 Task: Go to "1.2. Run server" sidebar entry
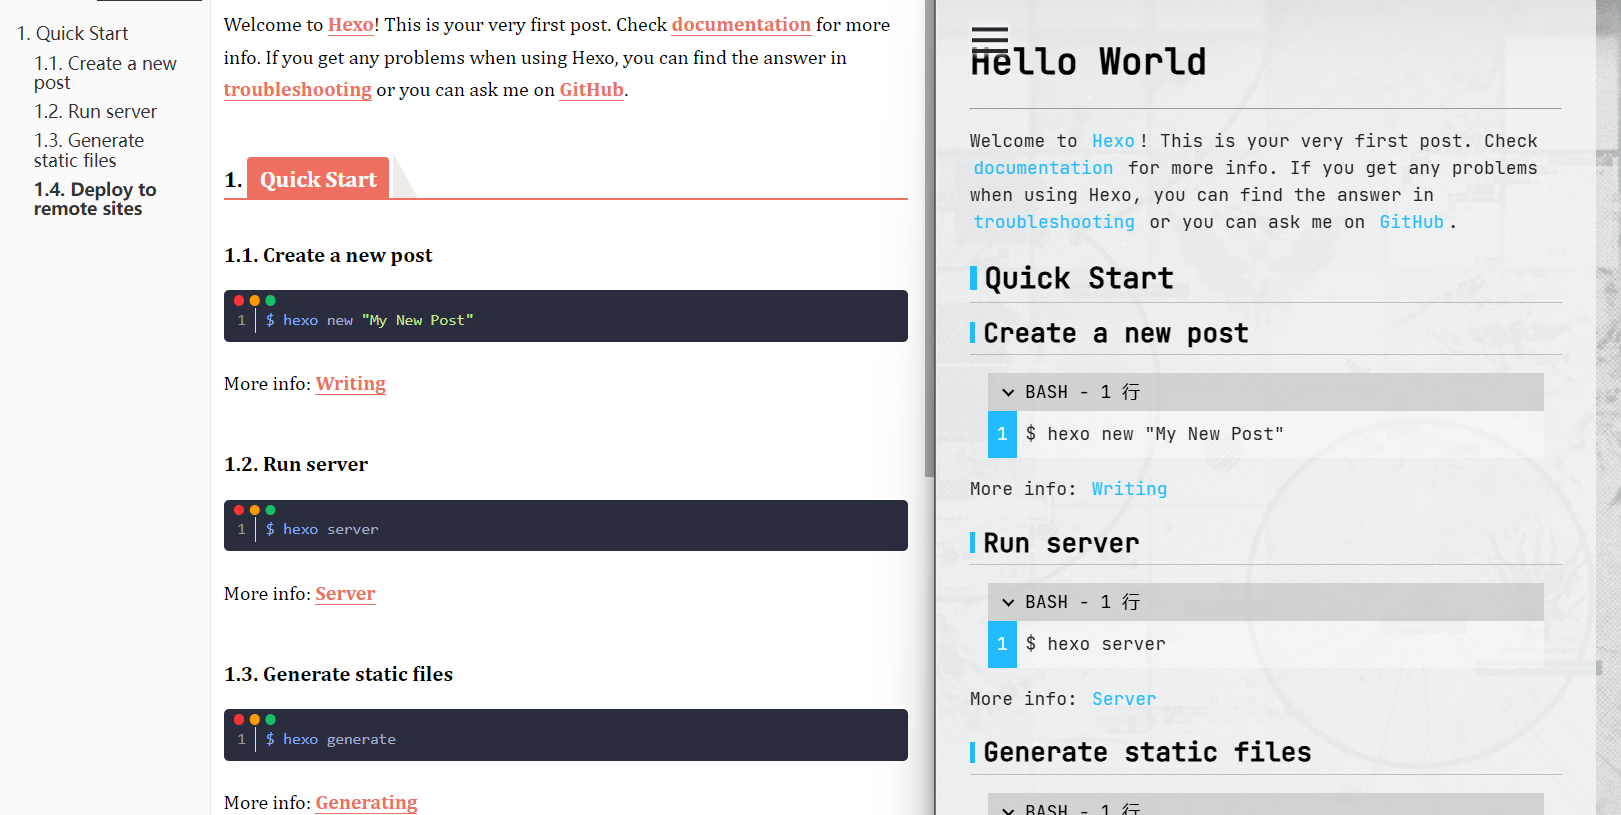(x=95, y=111)
